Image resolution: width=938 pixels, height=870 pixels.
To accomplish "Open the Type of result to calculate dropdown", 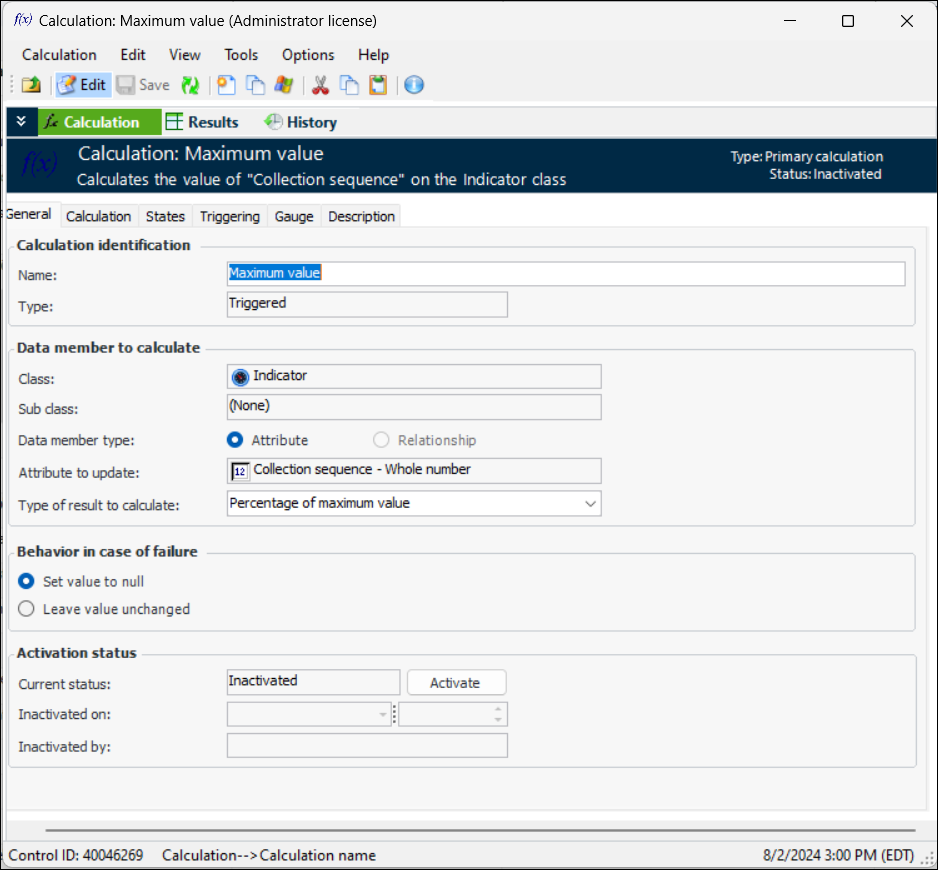I will (590, 504).
